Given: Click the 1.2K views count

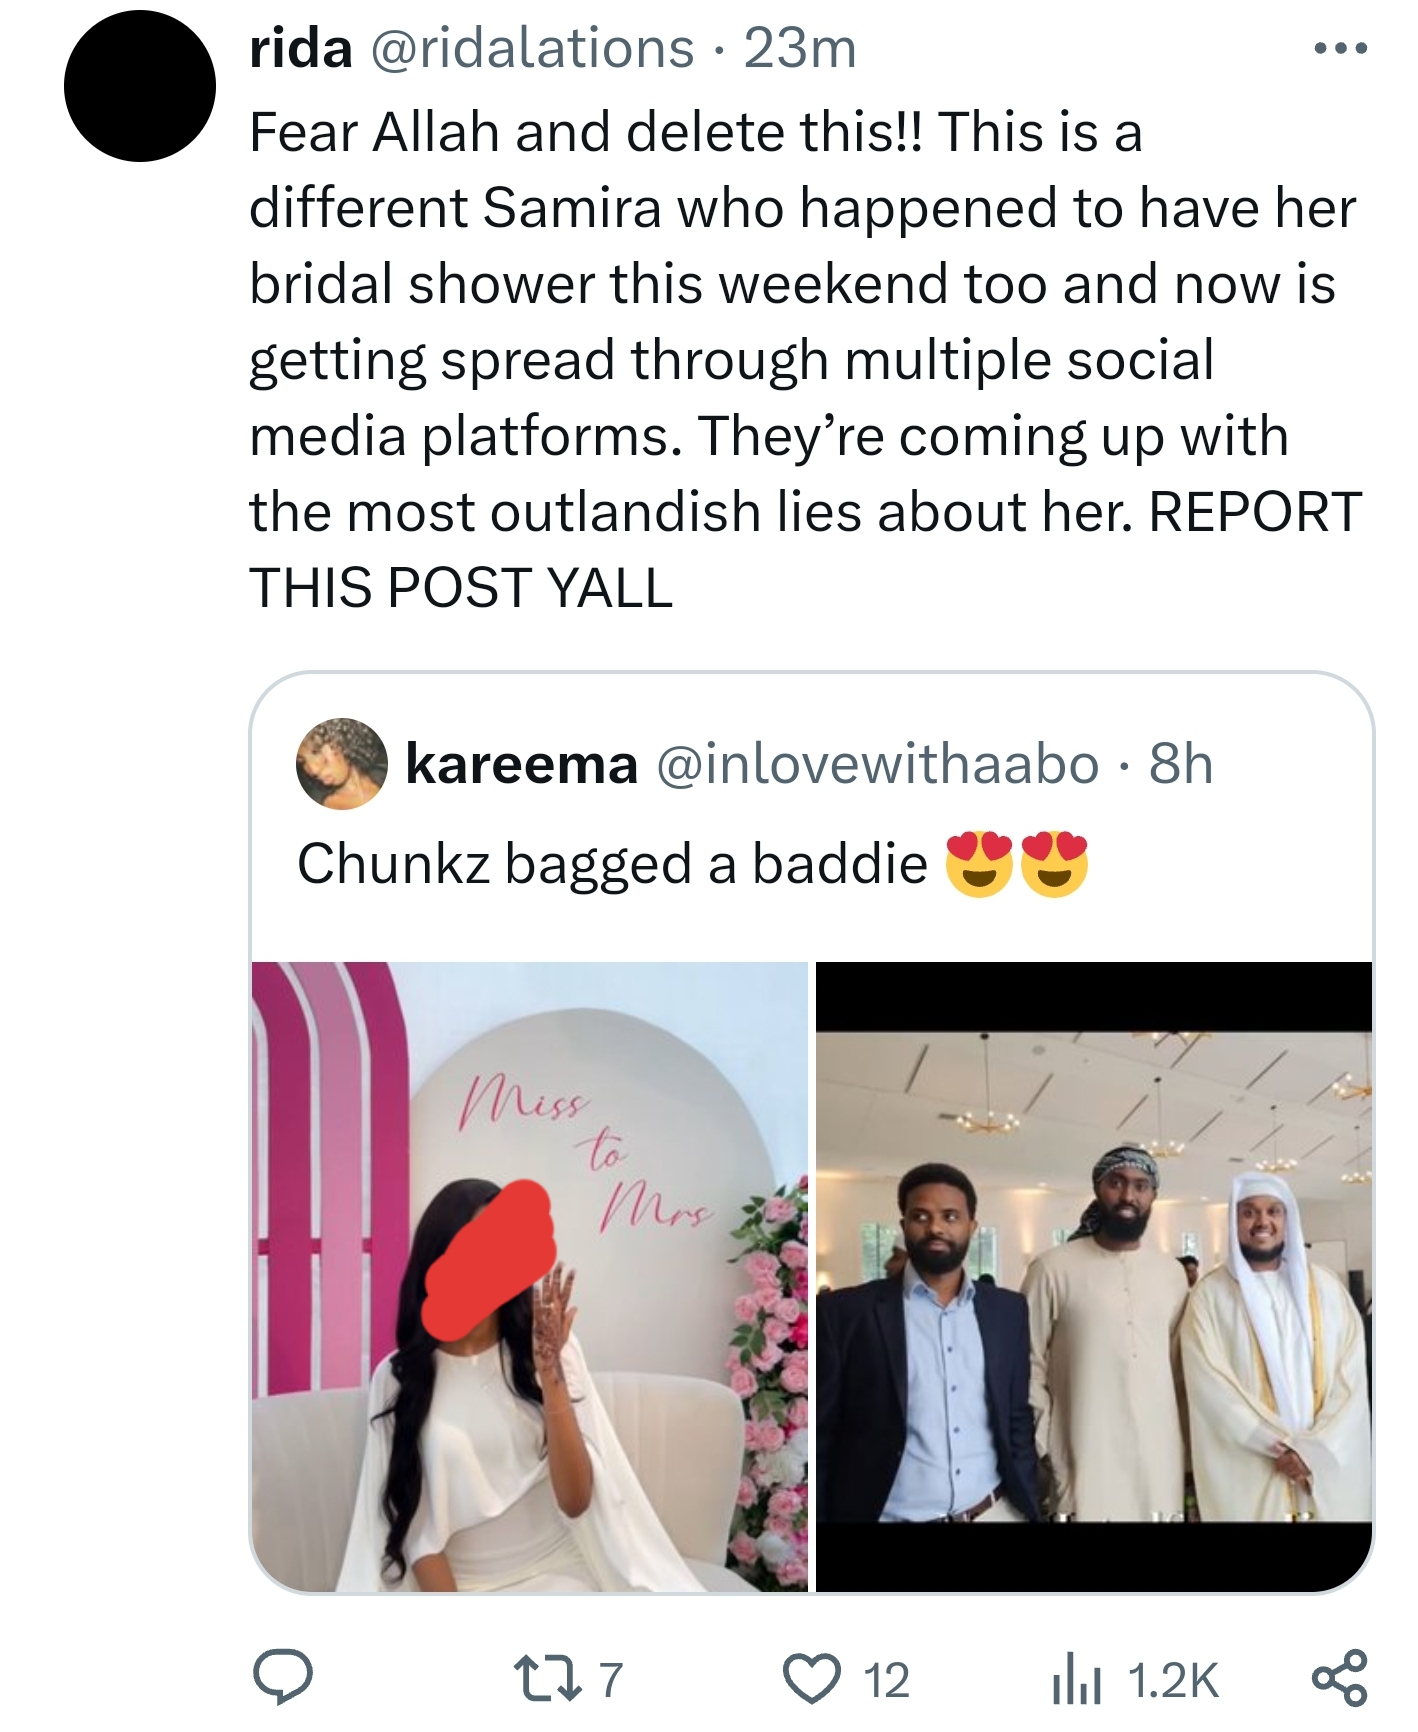Looking at the screenshot, I should point(1172,1681).
